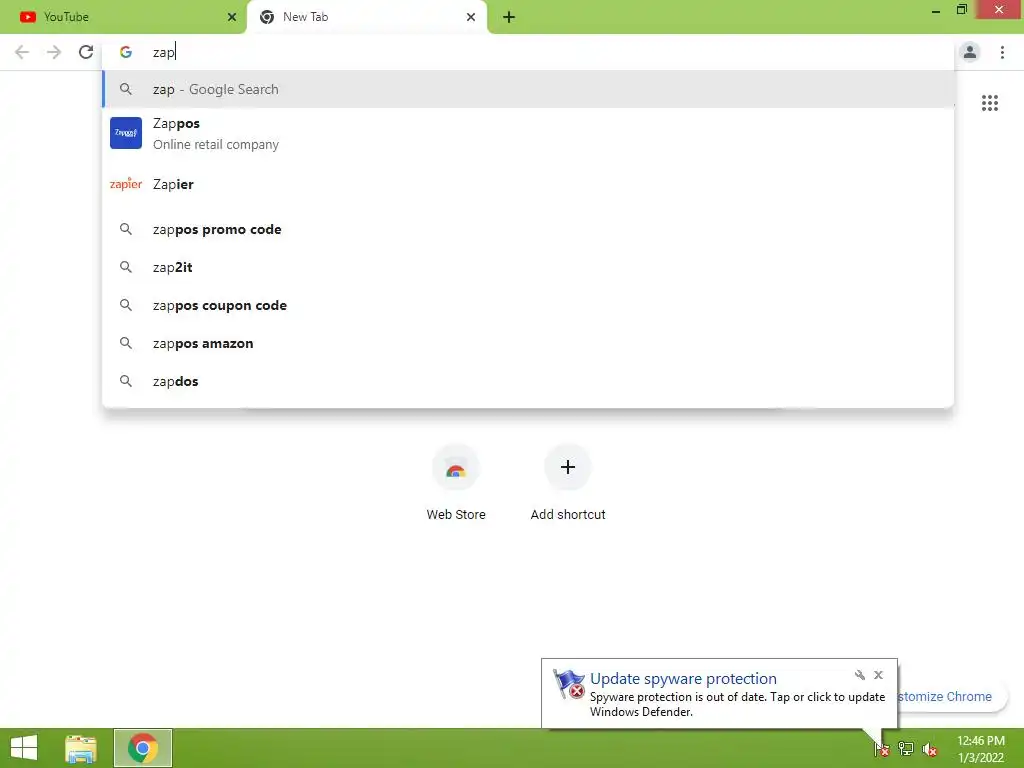Open Update spyware protection notification
The height and width of the screenshot is (768, 1024).
[x=719, y=694]
